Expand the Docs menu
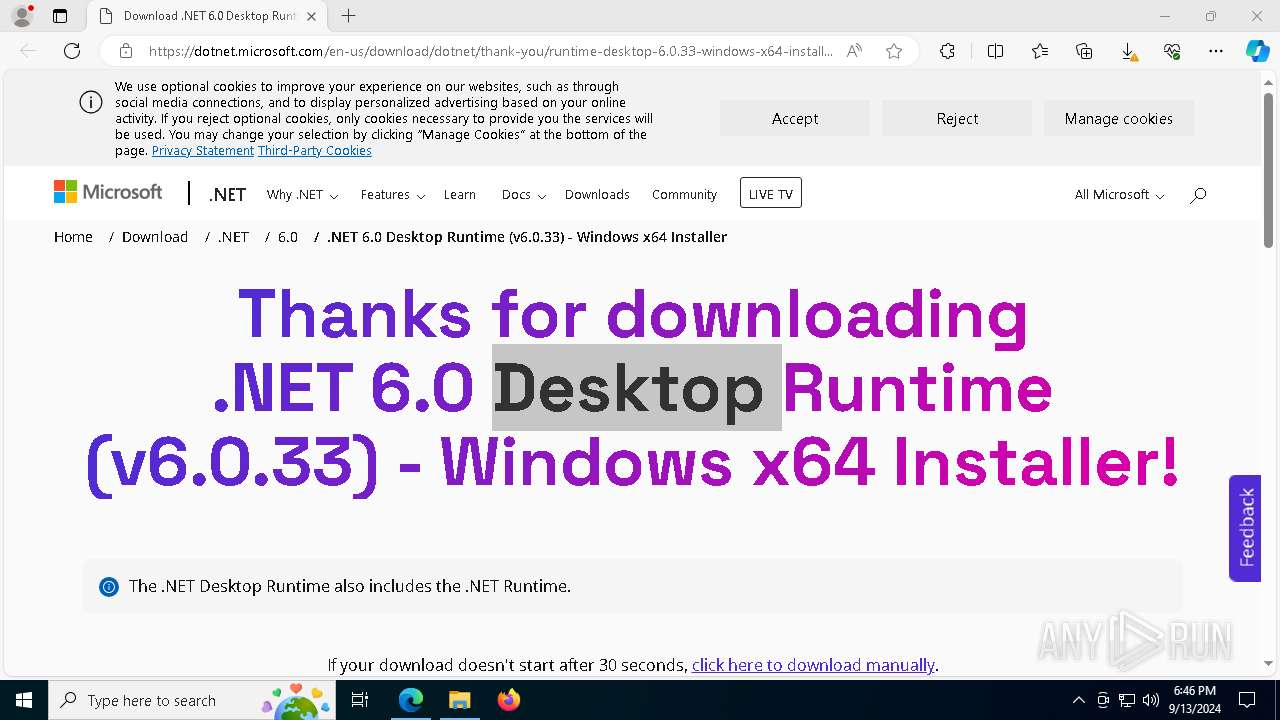The width and height of the screenshot is (1280, 720). pos(524,195)
